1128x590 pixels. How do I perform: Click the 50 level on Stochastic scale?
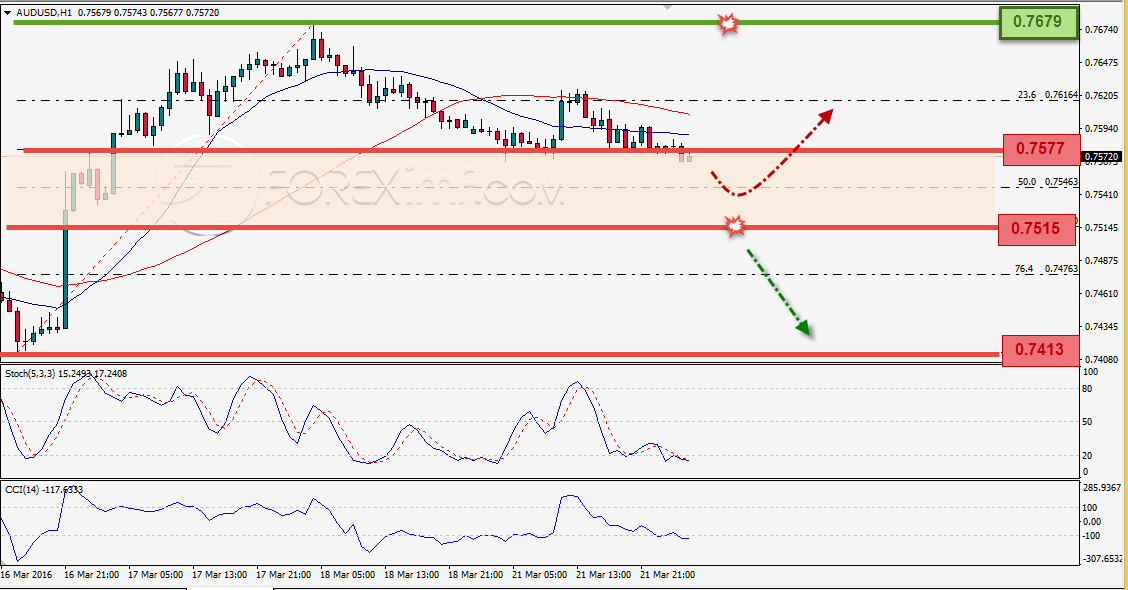1087,422
